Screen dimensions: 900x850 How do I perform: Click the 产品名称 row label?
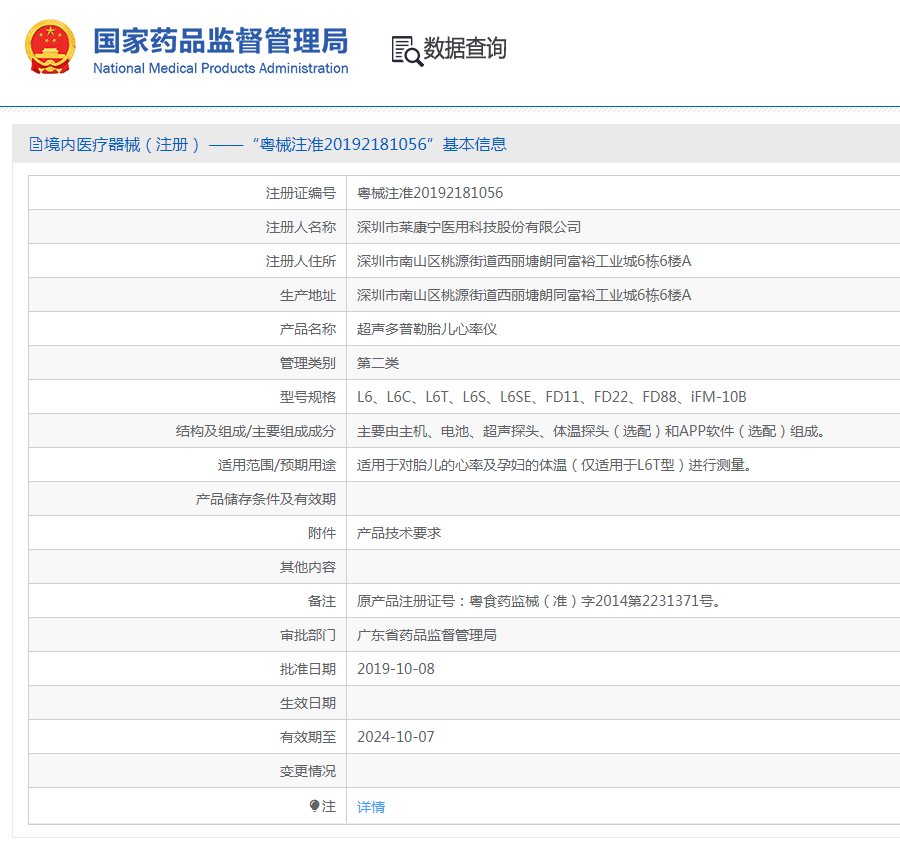point(308,329)
